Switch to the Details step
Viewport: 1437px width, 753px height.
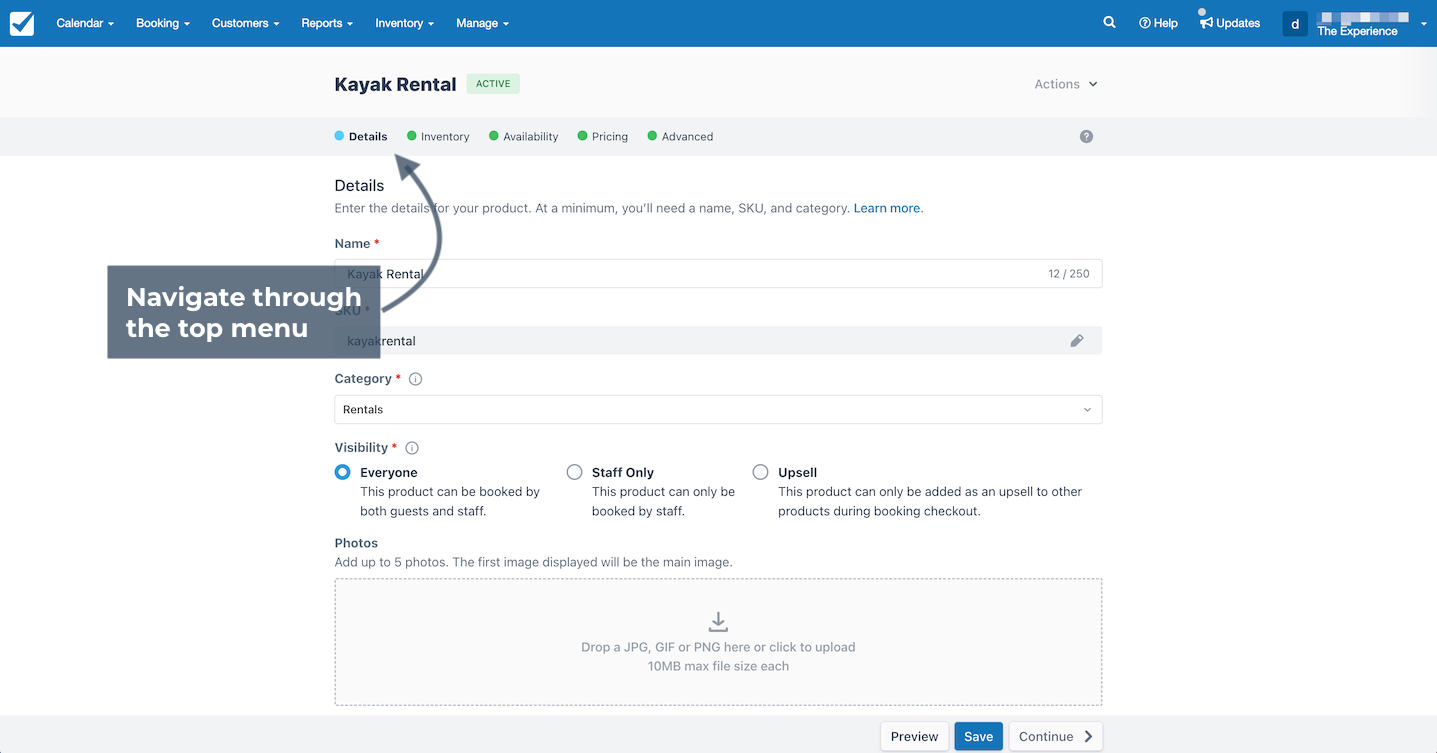[361, 136]
